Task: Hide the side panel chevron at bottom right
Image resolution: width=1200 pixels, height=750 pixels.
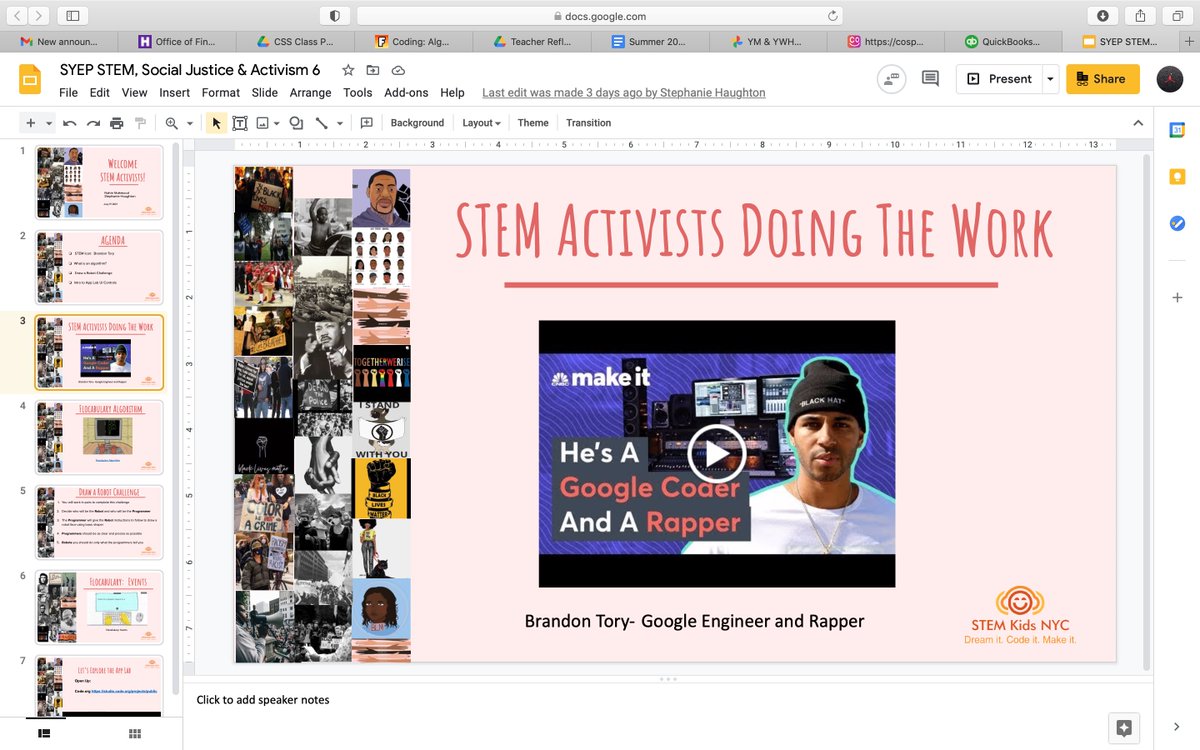Action: point(1176,727)
